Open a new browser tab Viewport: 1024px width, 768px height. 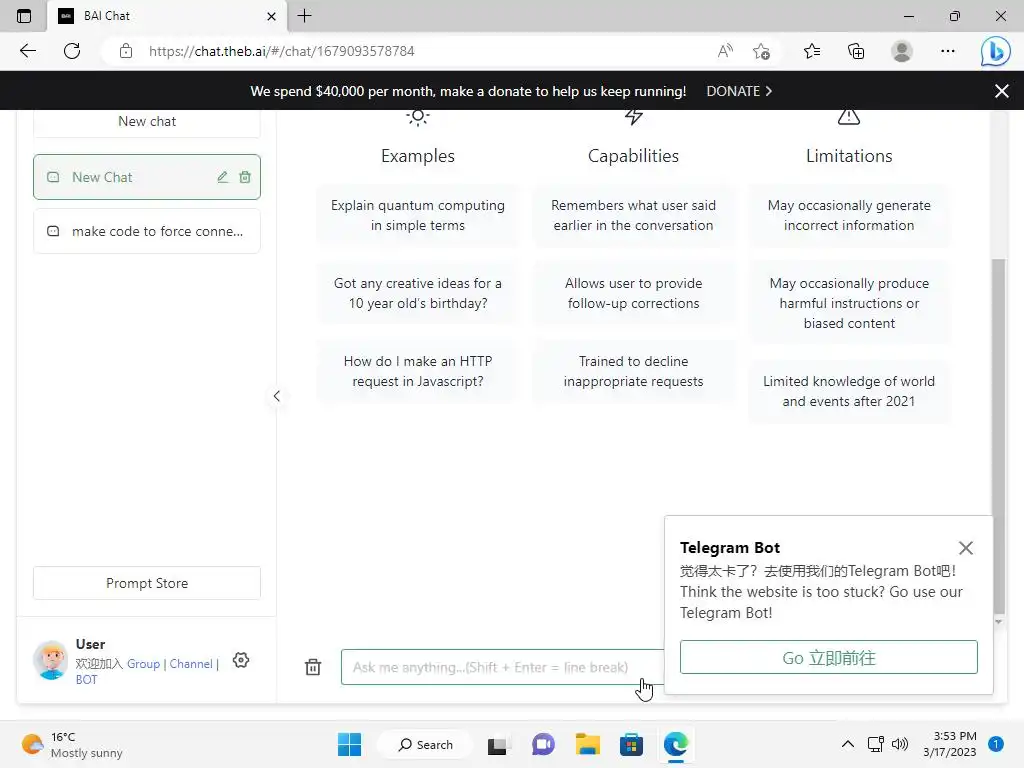304,16
